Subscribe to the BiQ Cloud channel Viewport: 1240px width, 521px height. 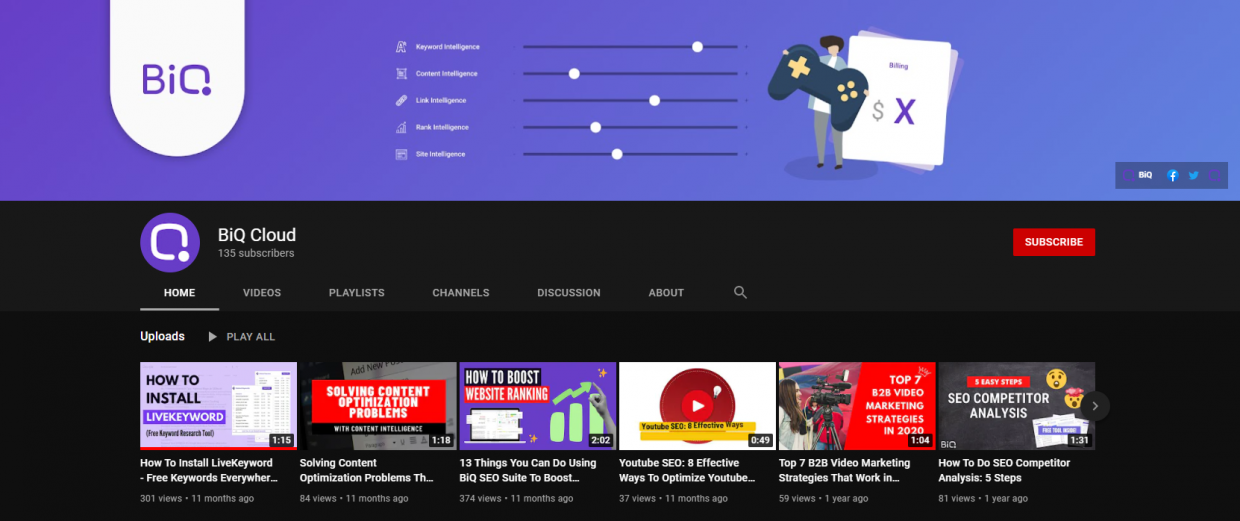point(1054,242)
